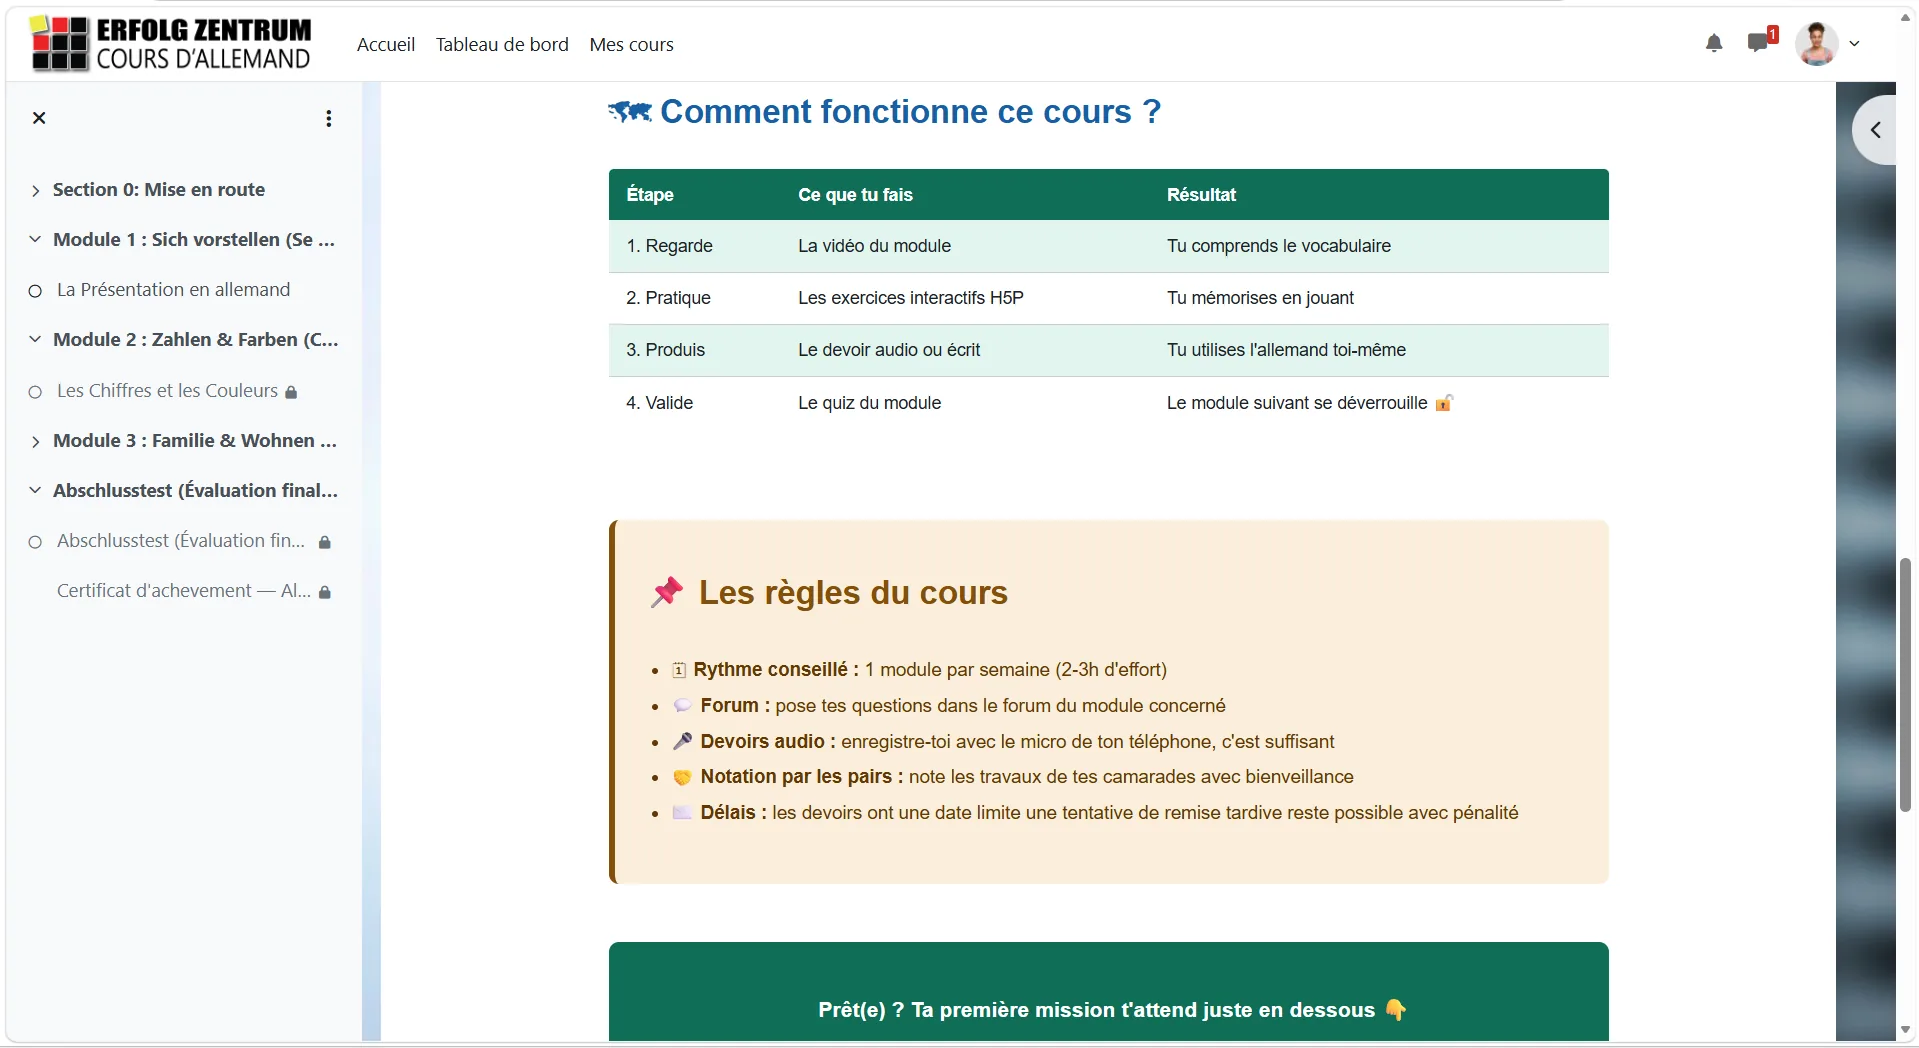Expand the user menu arrow
The height and width of the screenshot is (1048, 1919).
[x=1854, y=44]
